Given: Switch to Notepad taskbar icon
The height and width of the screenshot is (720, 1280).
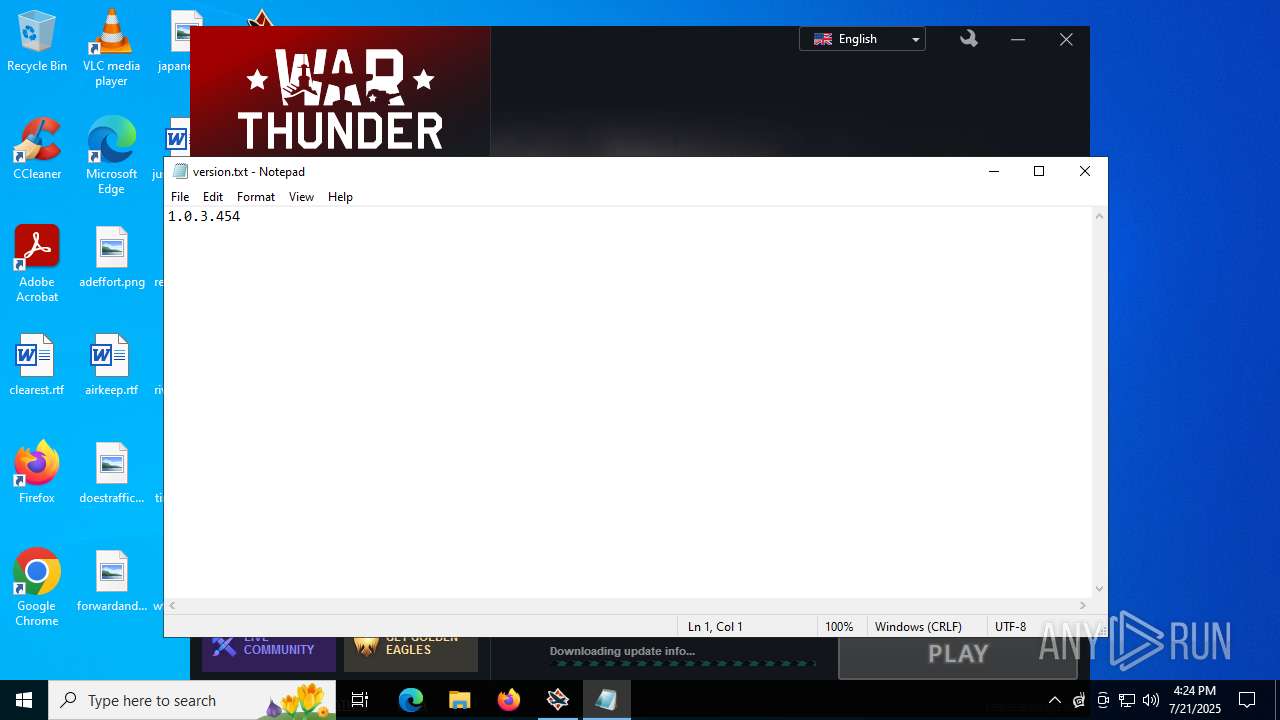Looking at the screenshot, I should pos(607,700).
